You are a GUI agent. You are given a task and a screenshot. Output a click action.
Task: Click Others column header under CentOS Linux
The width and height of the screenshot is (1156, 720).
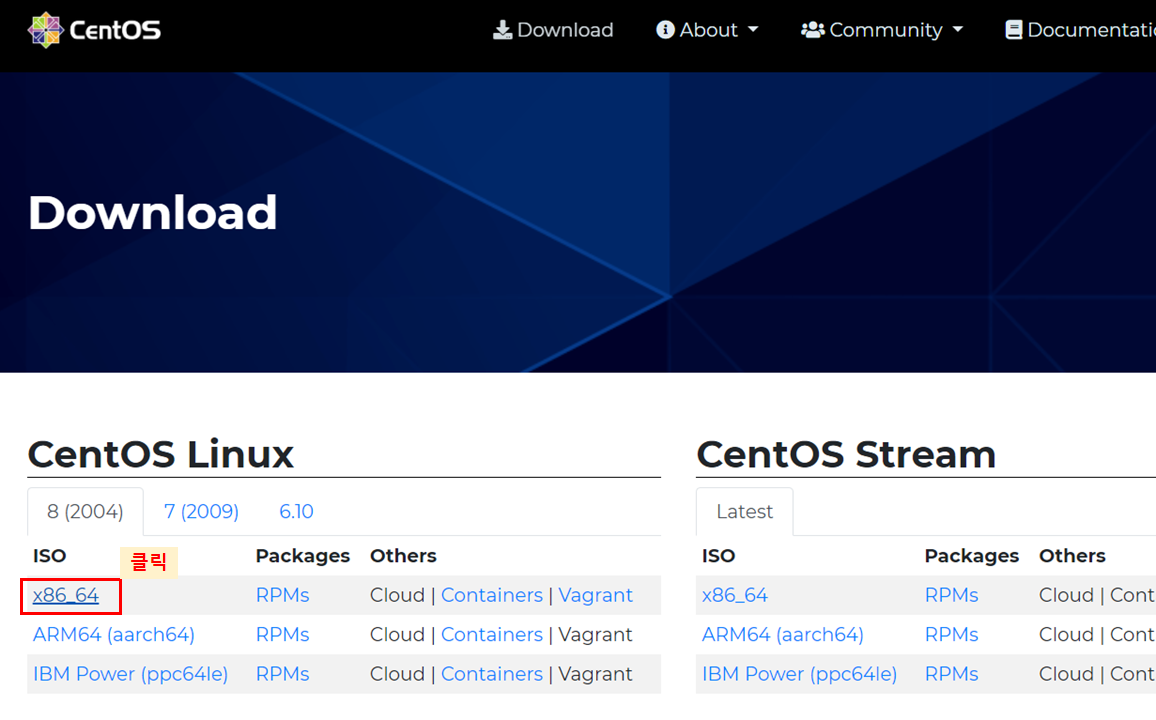(x=403, y=556)
